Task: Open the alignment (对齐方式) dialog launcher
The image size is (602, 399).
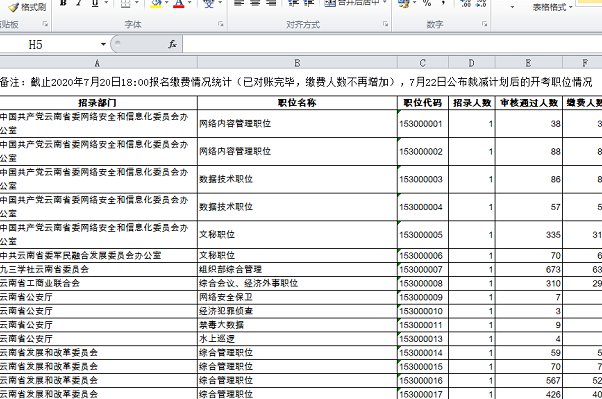Action: click(x=385, y=24)
